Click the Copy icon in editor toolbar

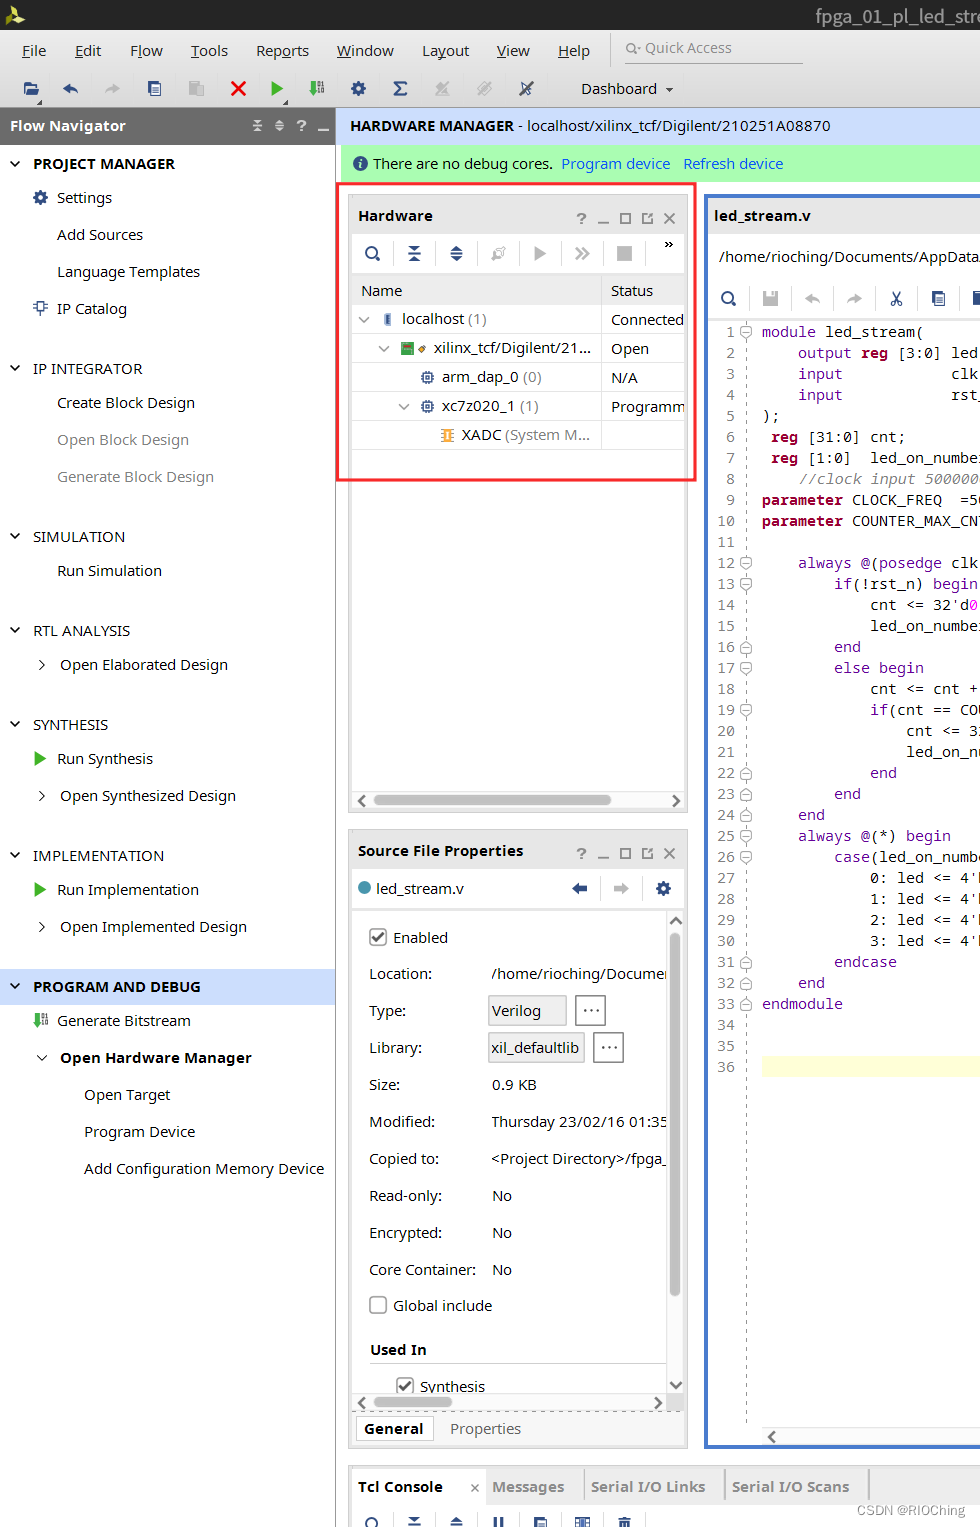pyautogui.click(x=938, y=298)
